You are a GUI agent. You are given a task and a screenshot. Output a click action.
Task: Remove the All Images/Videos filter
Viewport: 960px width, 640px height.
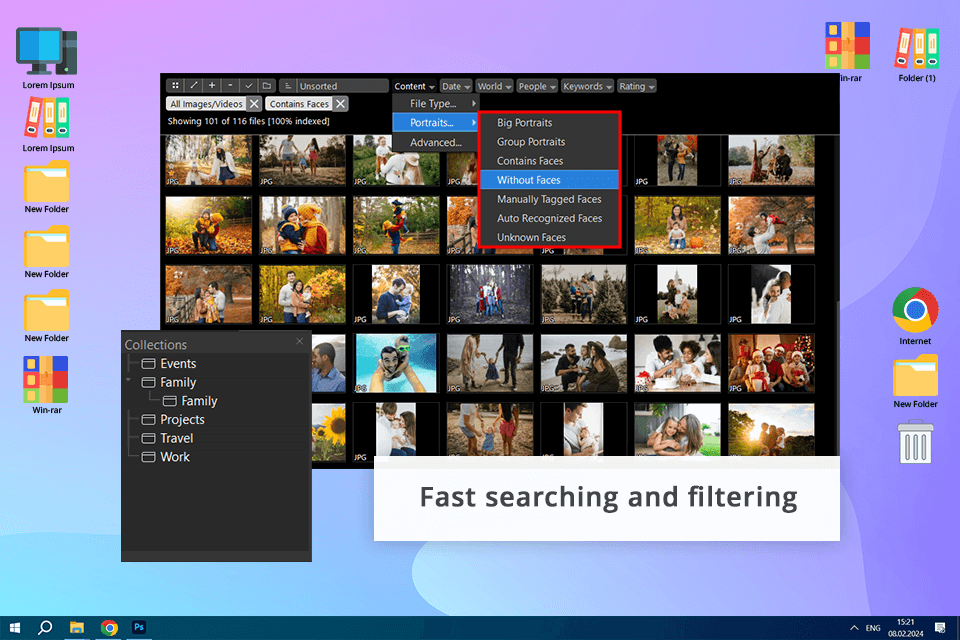(x=254, y=104)
